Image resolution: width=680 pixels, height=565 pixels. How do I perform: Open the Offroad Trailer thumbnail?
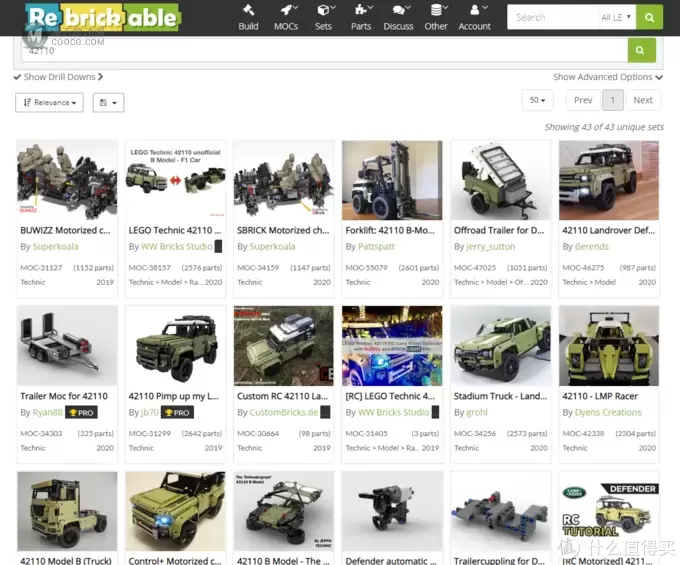[500, 180]
